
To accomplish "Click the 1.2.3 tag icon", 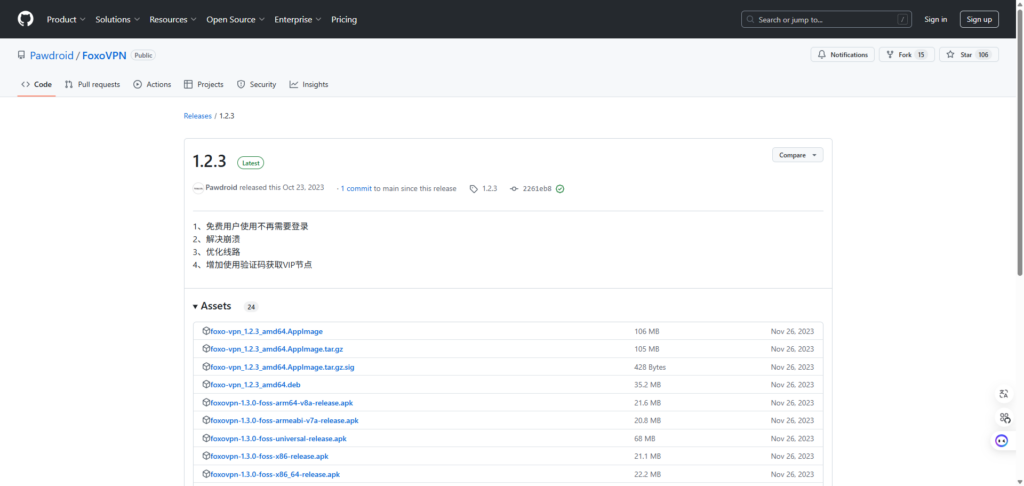I will [x=474, y=188].
